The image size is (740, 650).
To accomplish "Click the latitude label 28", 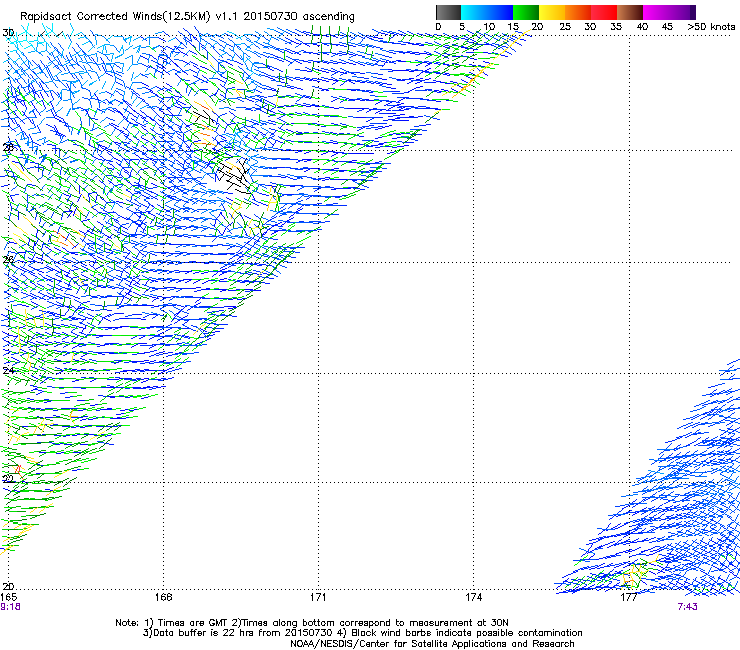I will pos(8,147).
